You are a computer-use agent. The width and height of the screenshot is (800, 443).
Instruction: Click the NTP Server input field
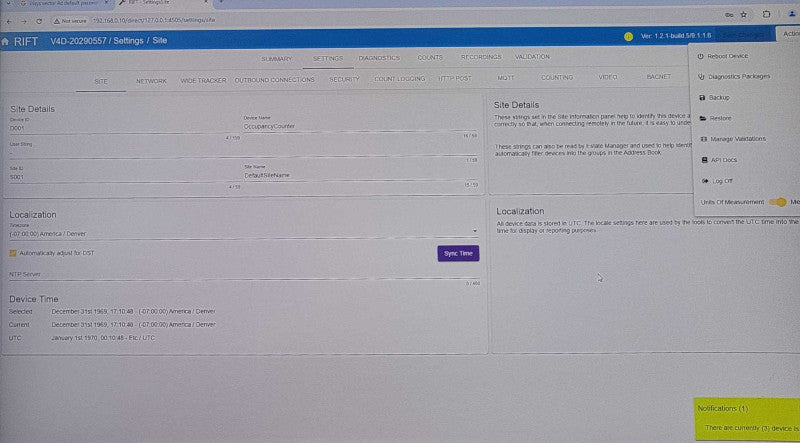244,274
